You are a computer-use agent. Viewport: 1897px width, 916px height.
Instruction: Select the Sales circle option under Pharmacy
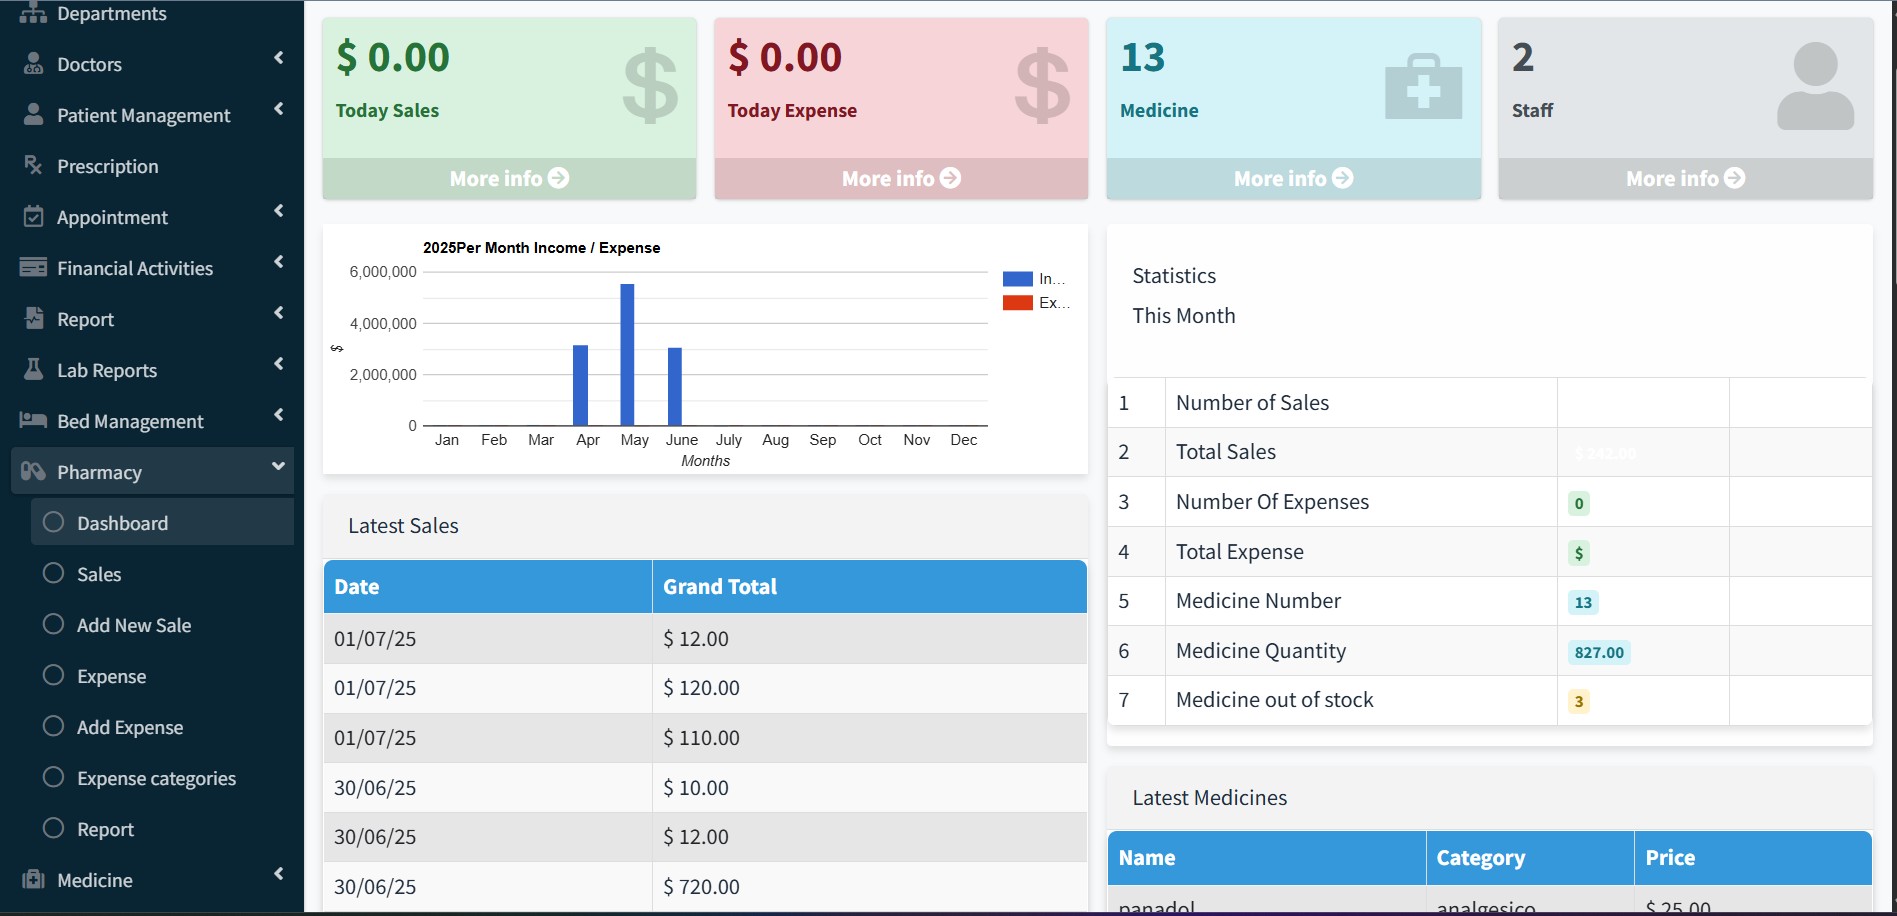point(54,573)
